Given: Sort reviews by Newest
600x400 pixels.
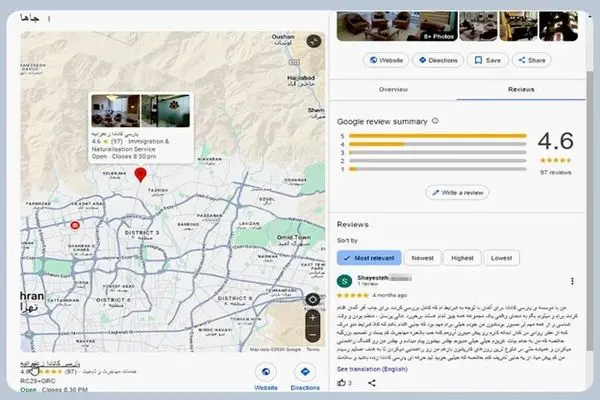Looking at the screenshot, I should [x=422, y=258].
